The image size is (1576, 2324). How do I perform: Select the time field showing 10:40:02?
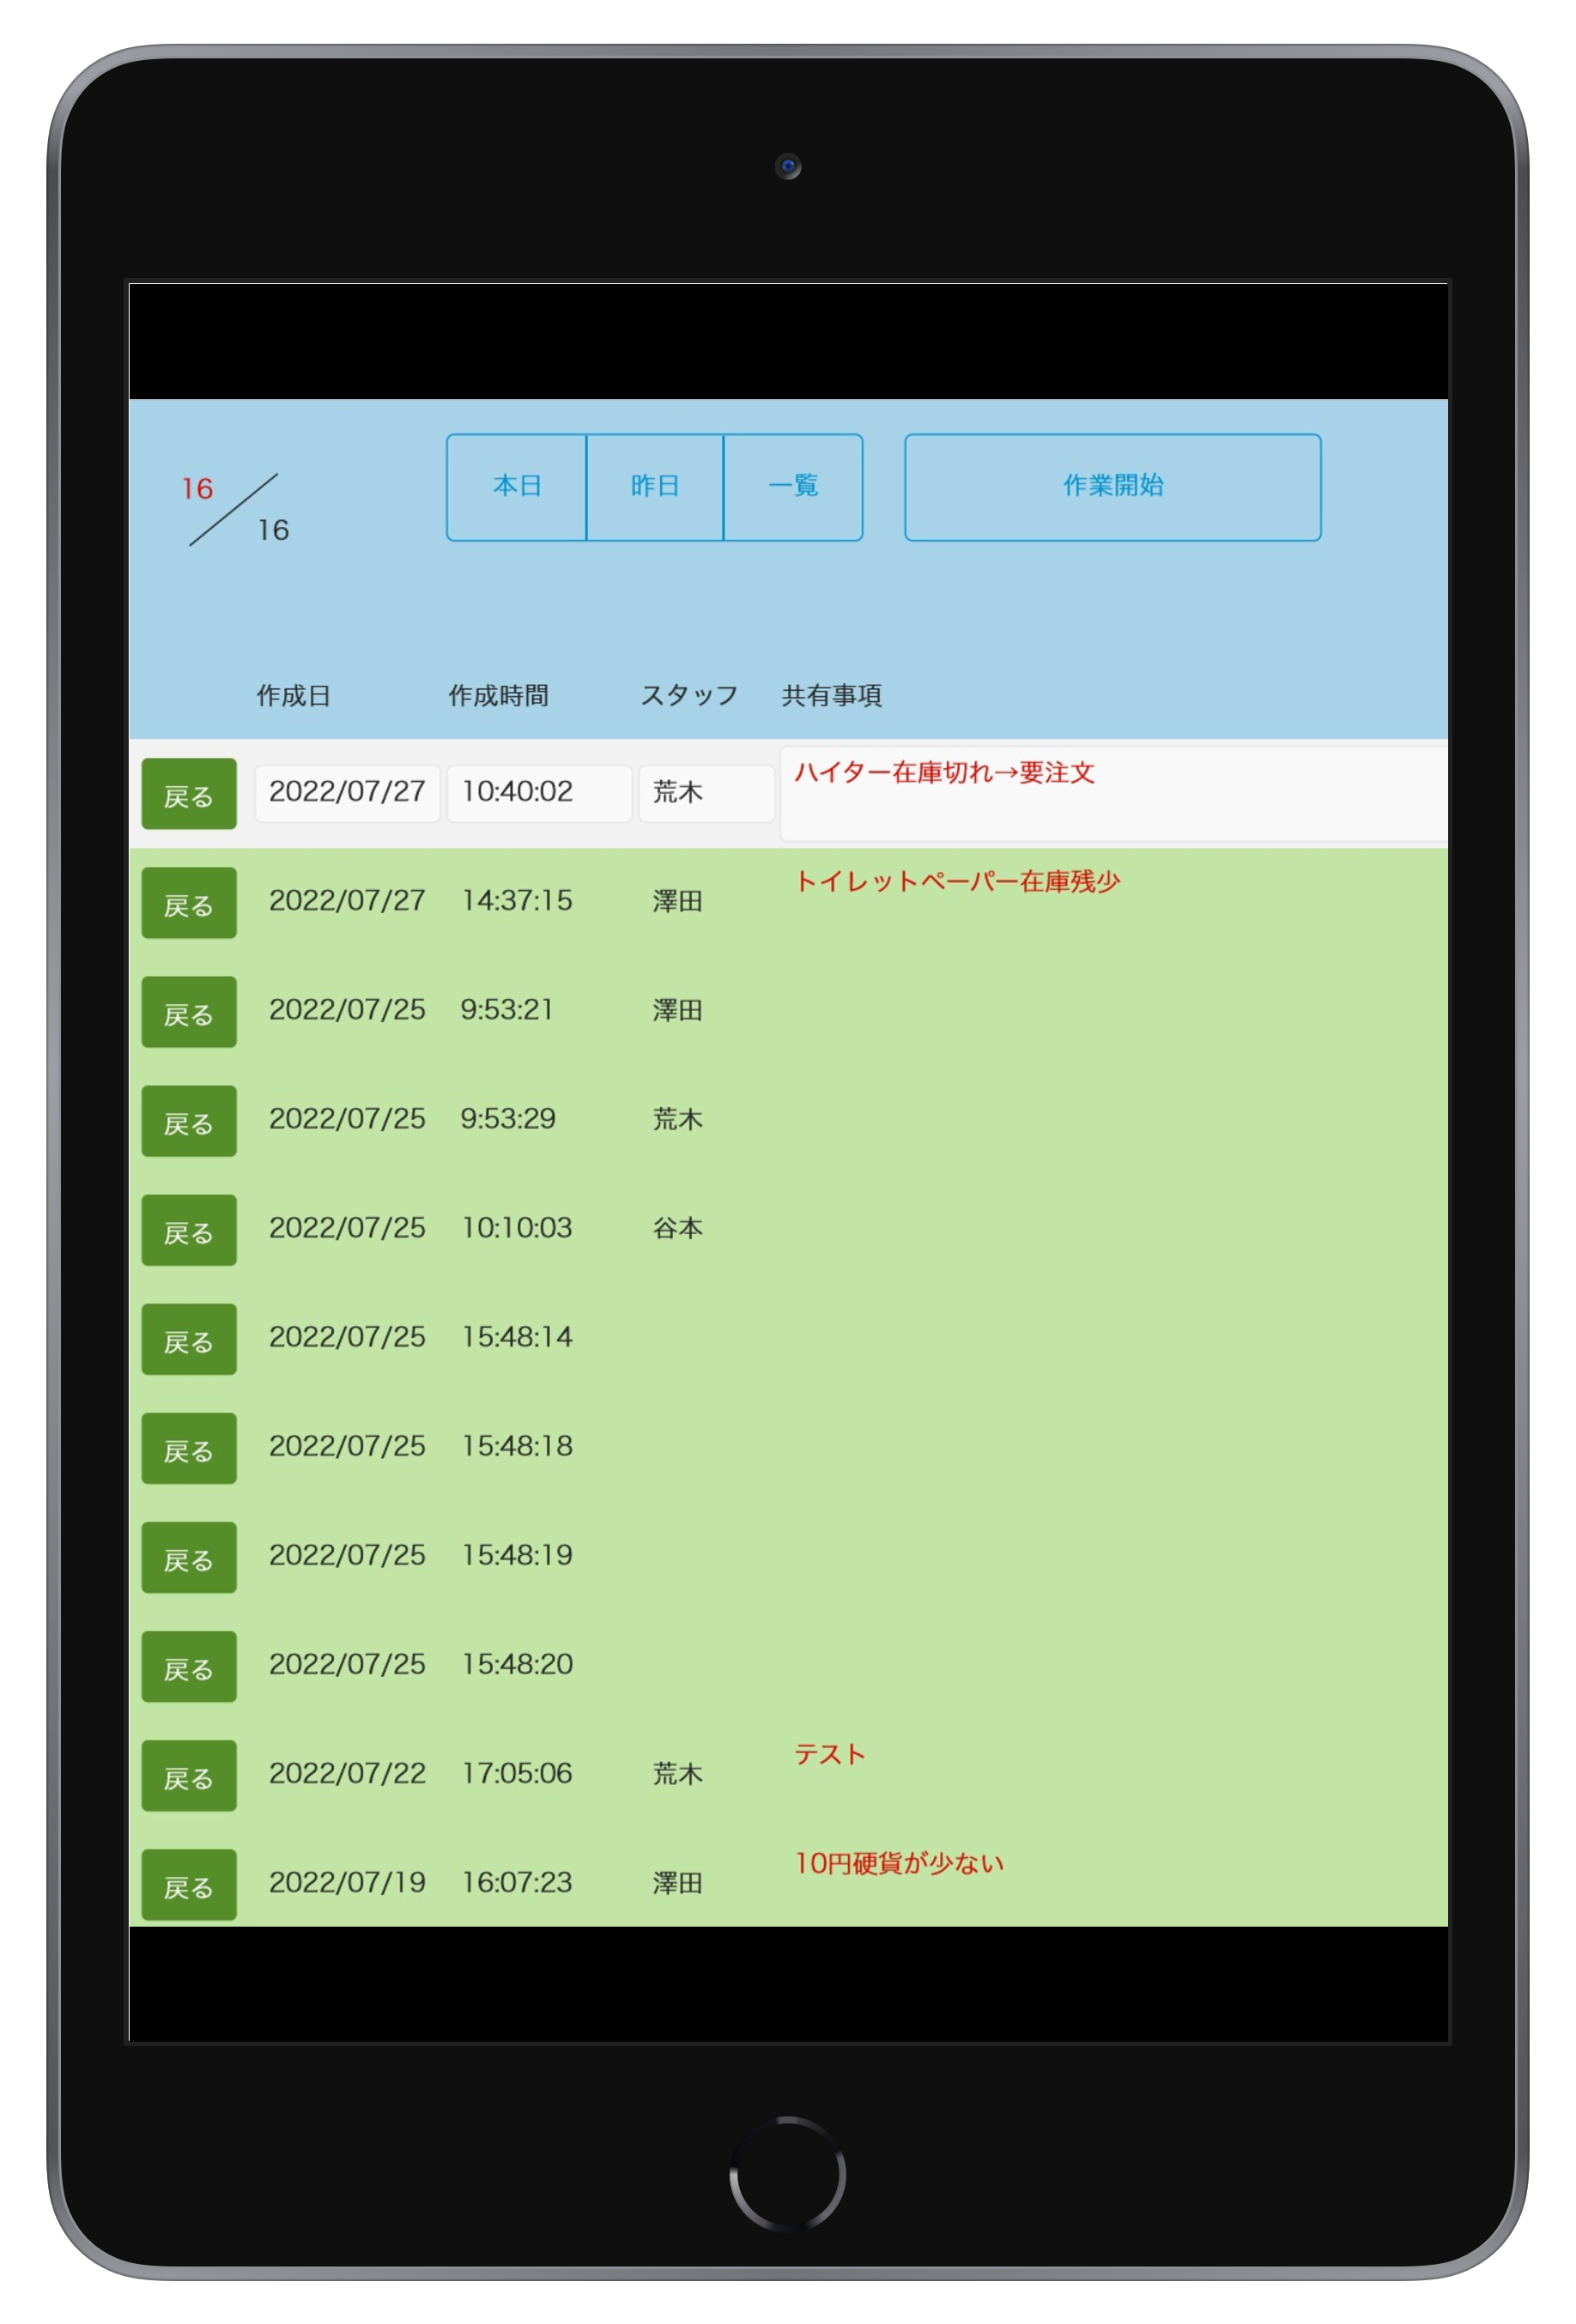click(538, 793)
